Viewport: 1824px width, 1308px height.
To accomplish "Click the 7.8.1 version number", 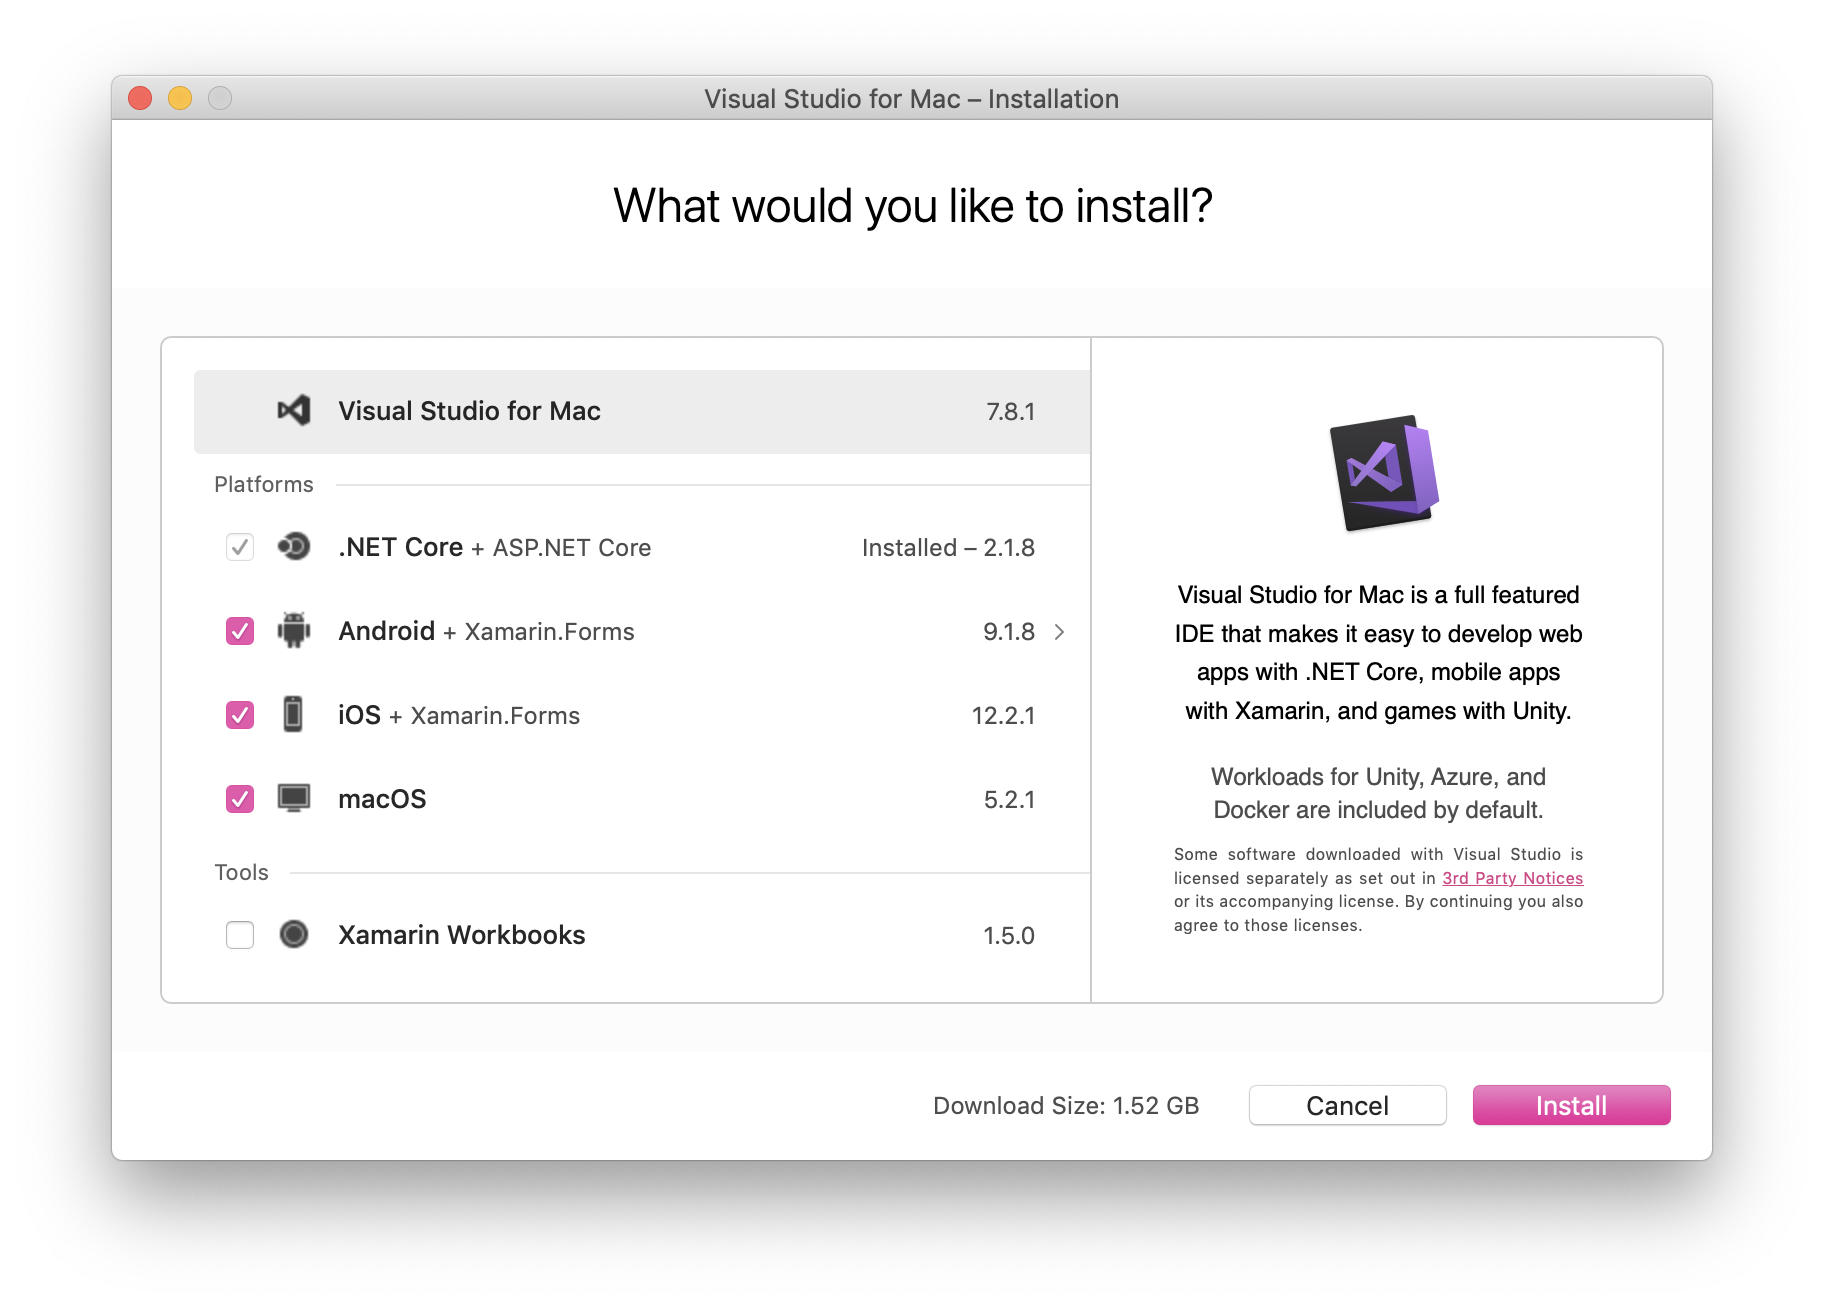I will point(1010,412).
